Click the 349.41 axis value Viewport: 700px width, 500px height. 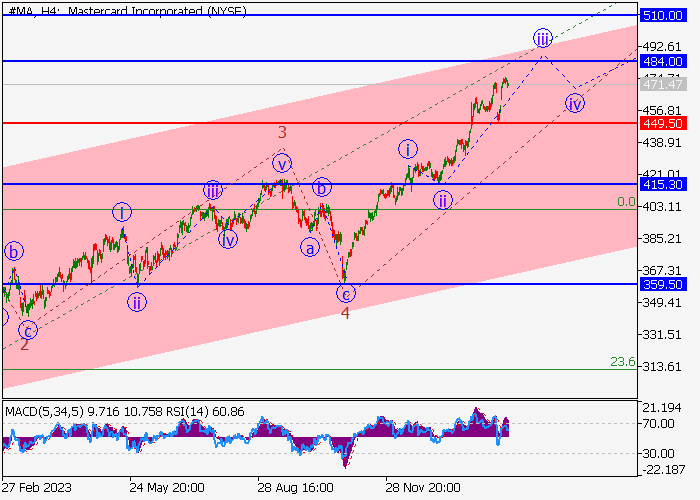(x=662, y=303)
